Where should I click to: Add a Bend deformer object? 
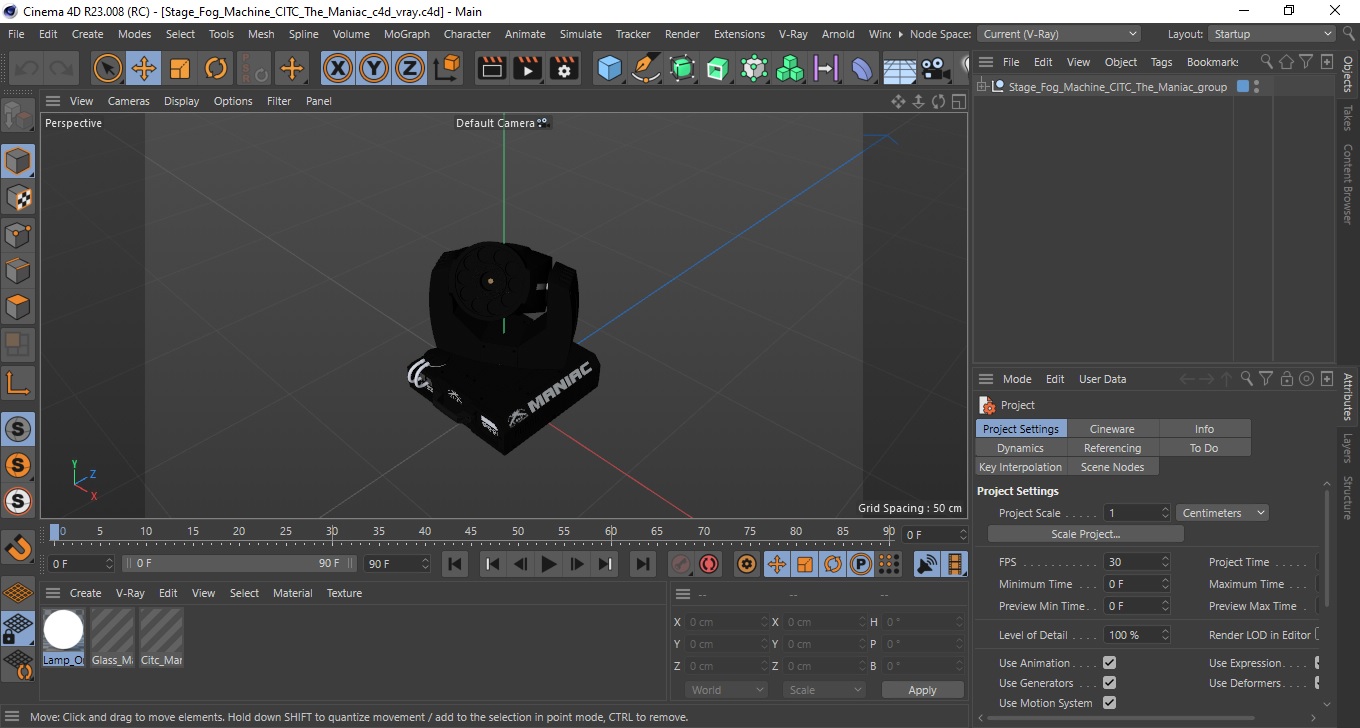point(862,68)
